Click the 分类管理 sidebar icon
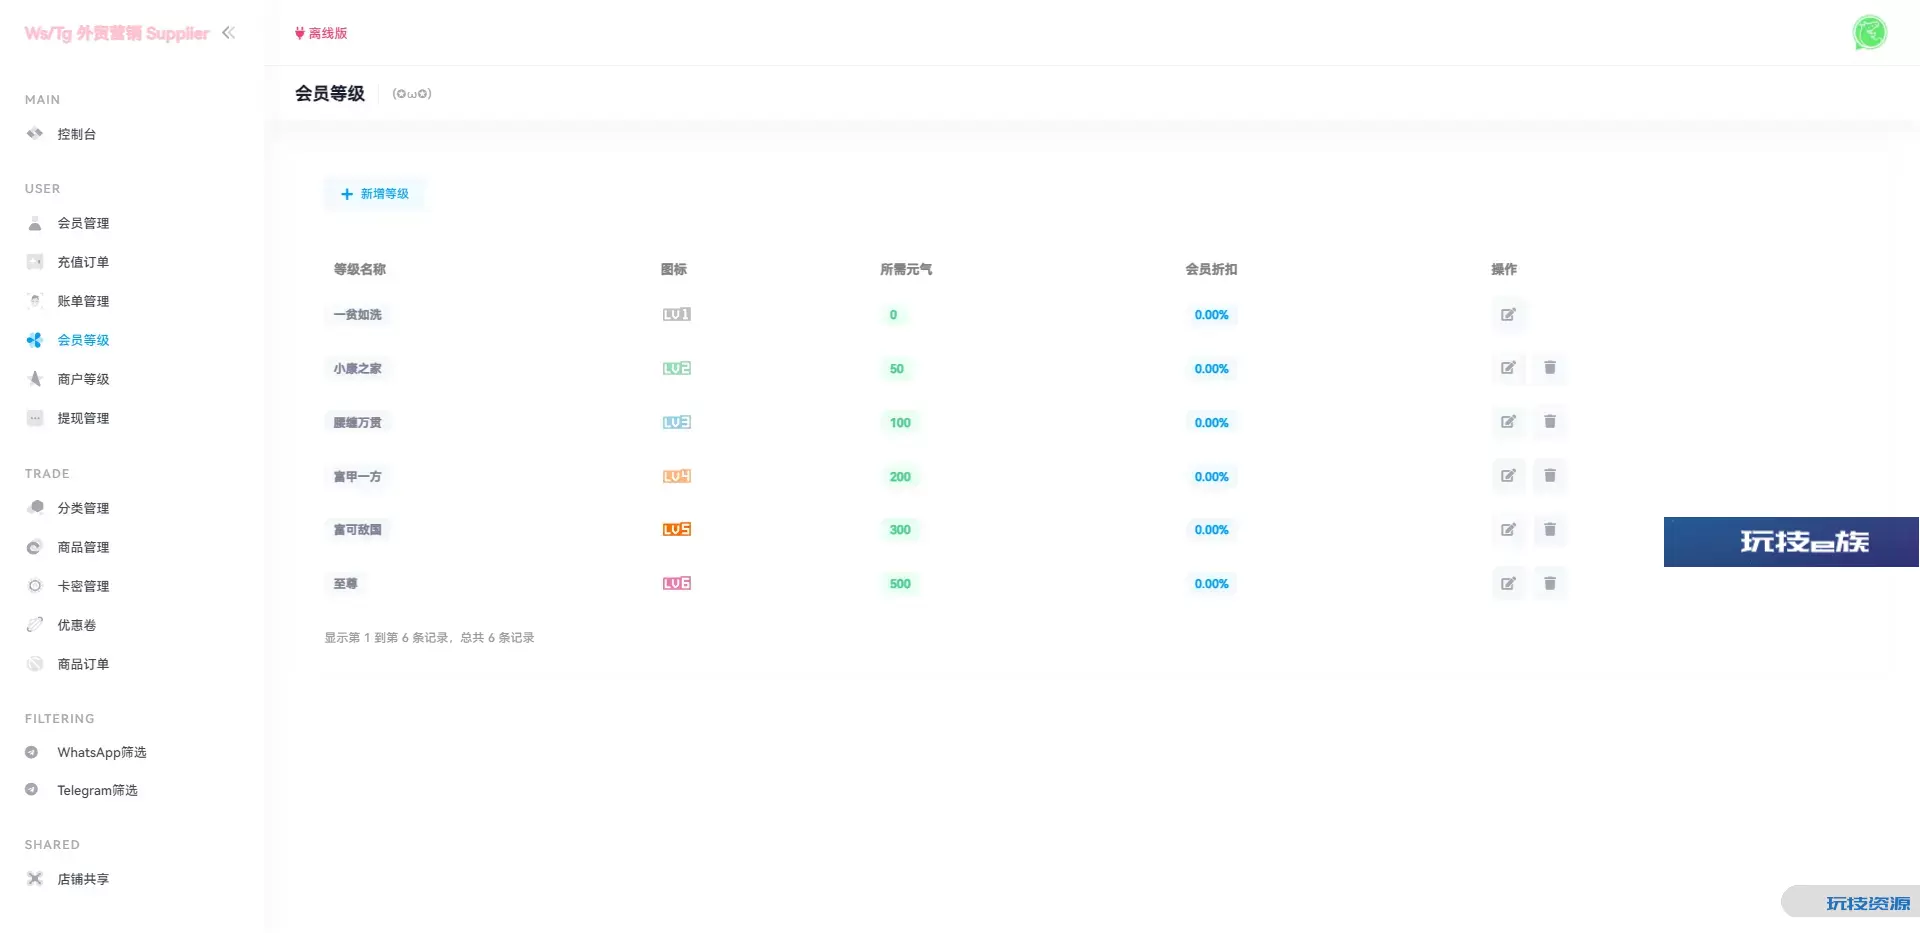1920x933 pixels. pyautogui.click(x=35, y=508)
